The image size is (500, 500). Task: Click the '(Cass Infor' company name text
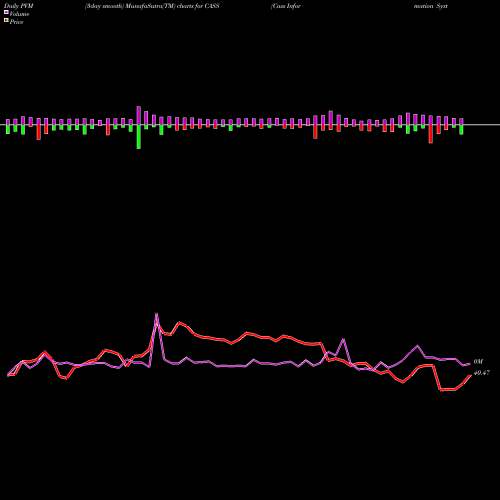286,6
